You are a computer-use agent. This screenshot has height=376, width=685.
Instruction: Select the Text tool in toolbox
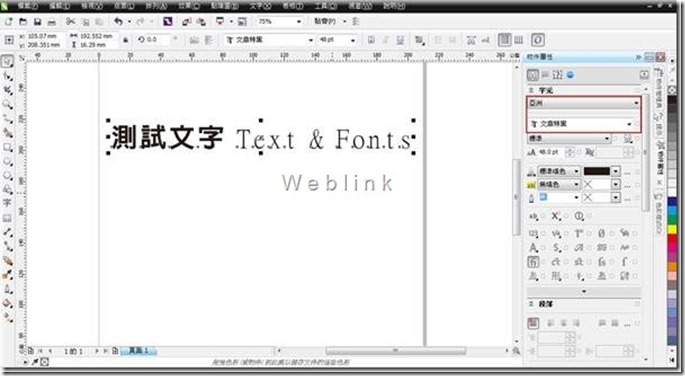[x=7, y=203]
